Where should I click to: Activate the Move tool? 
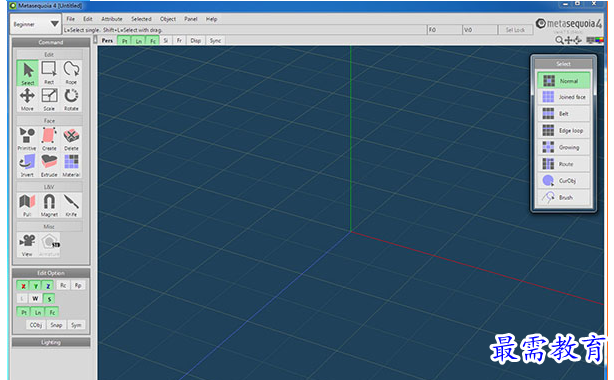tap(27, 99)
